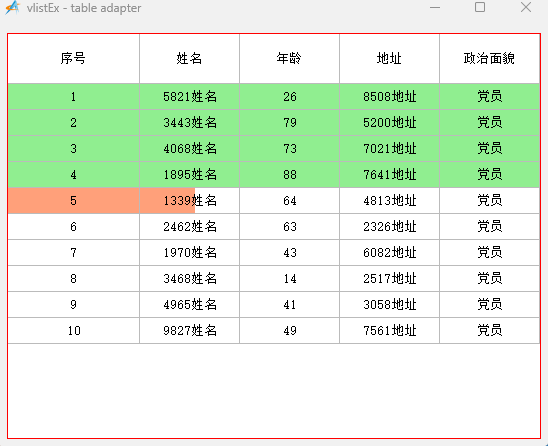548x446 pixels.
Task: Click age cell 14 in row 8
Action: (x=289, y=279)
